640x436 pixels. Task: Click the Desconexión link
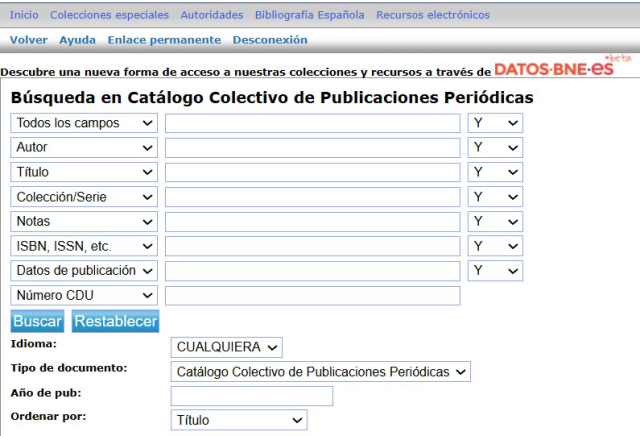(x=270, y=40)
